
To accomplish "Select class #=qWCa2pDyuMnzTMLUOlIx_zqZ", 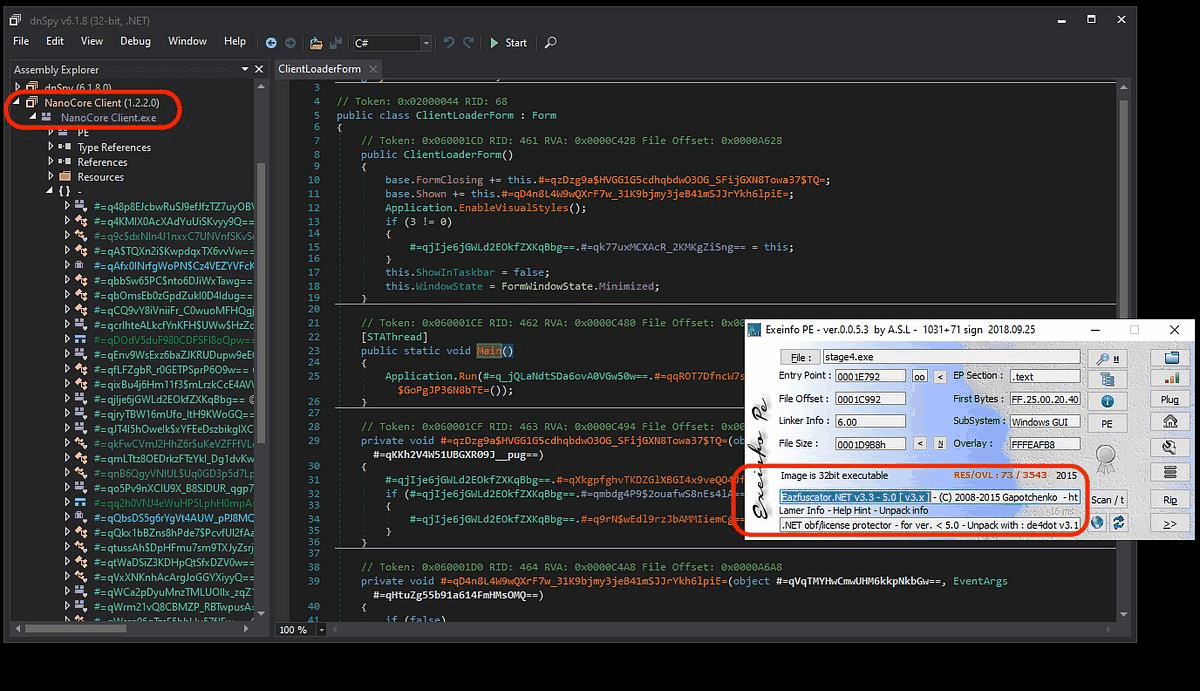I will coord(174,593).
